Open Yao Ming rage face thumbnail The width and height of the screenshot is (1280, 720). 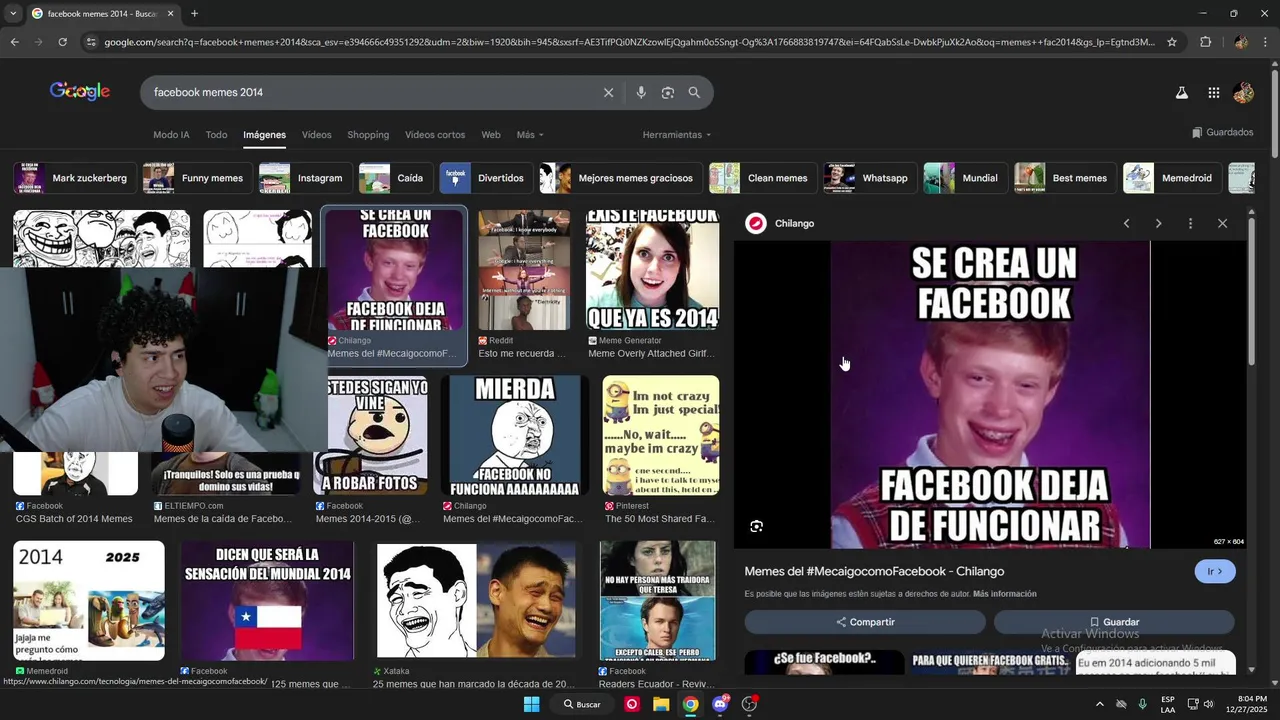(477, 601)
